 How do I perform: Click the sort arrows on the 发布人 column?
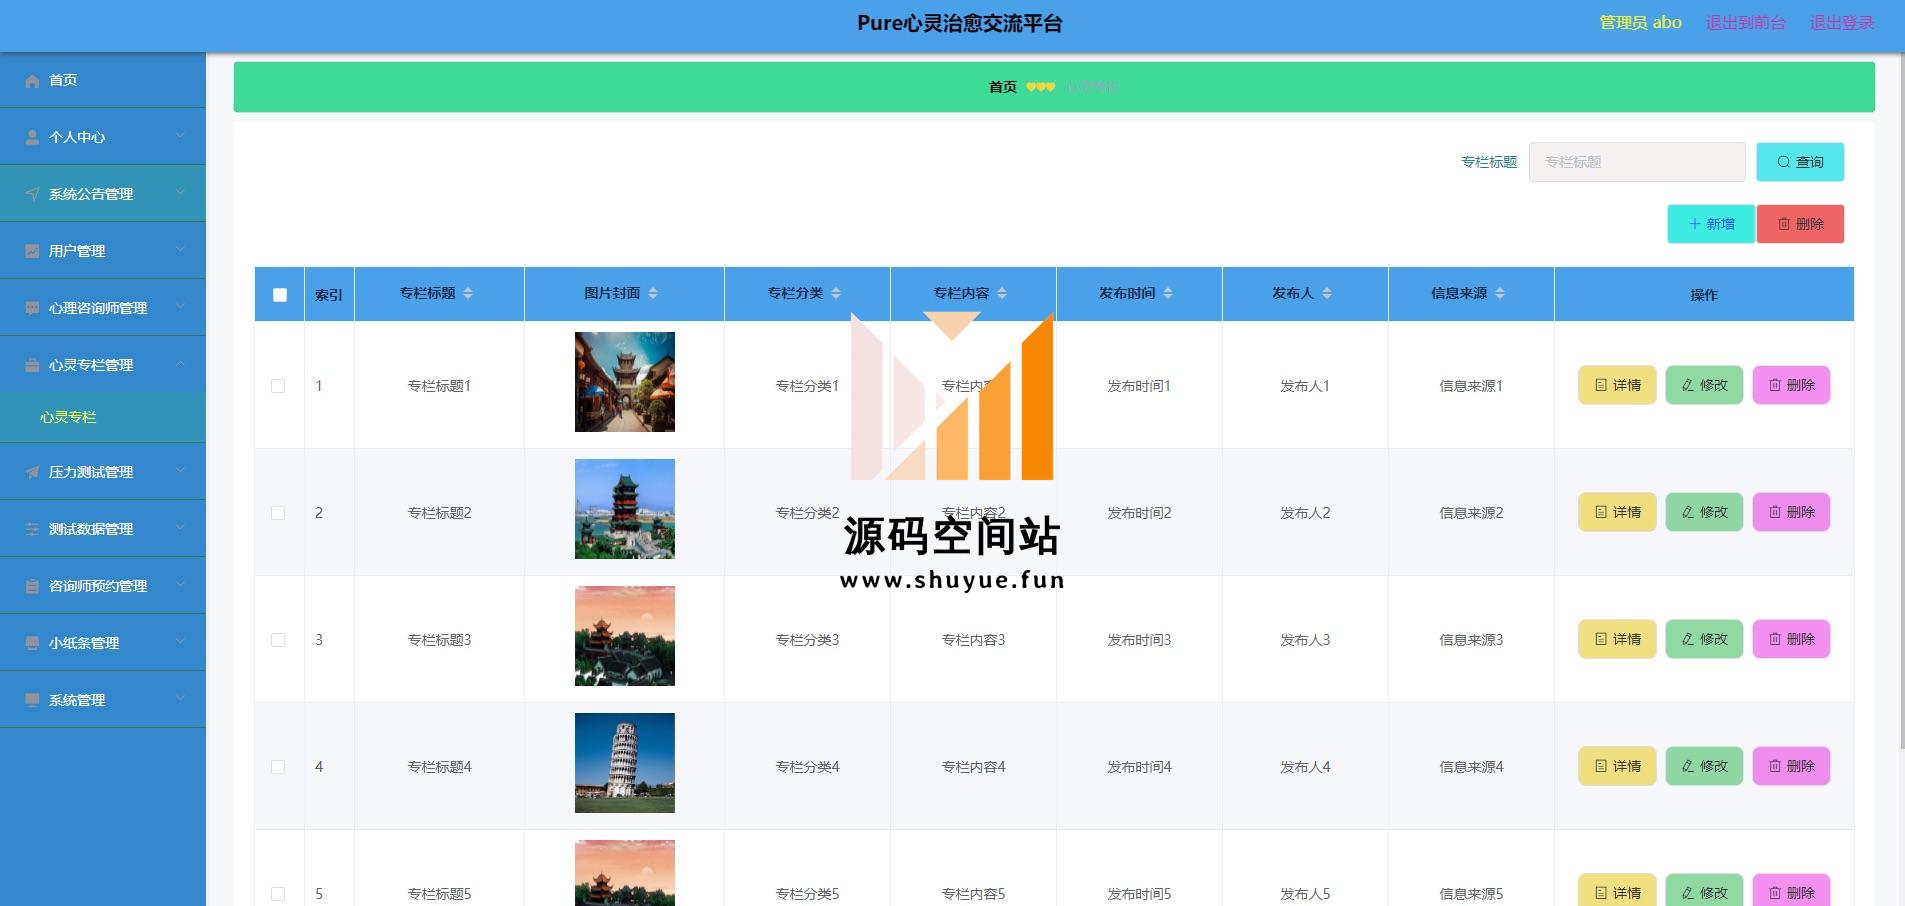click(x=1327, y=293)
